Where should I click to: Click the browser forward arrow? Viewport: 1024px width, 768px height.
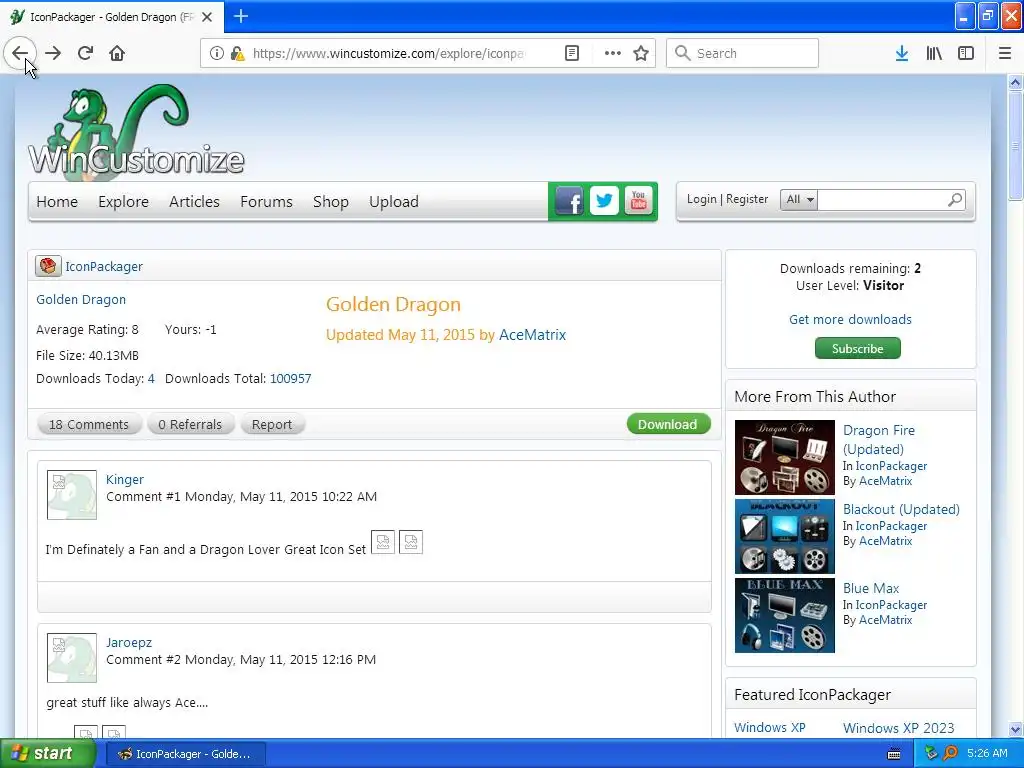coord(53,53)
